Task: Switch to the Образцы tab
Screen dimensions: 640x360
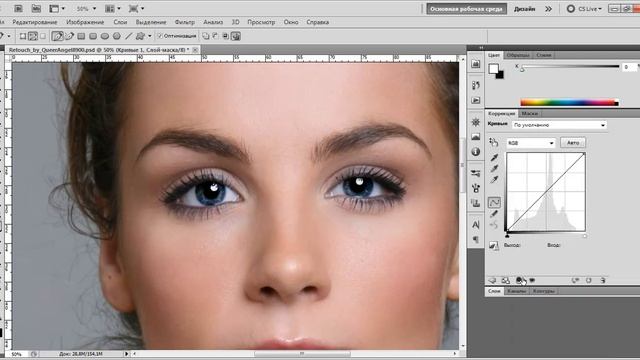Action: pos(518,55)
